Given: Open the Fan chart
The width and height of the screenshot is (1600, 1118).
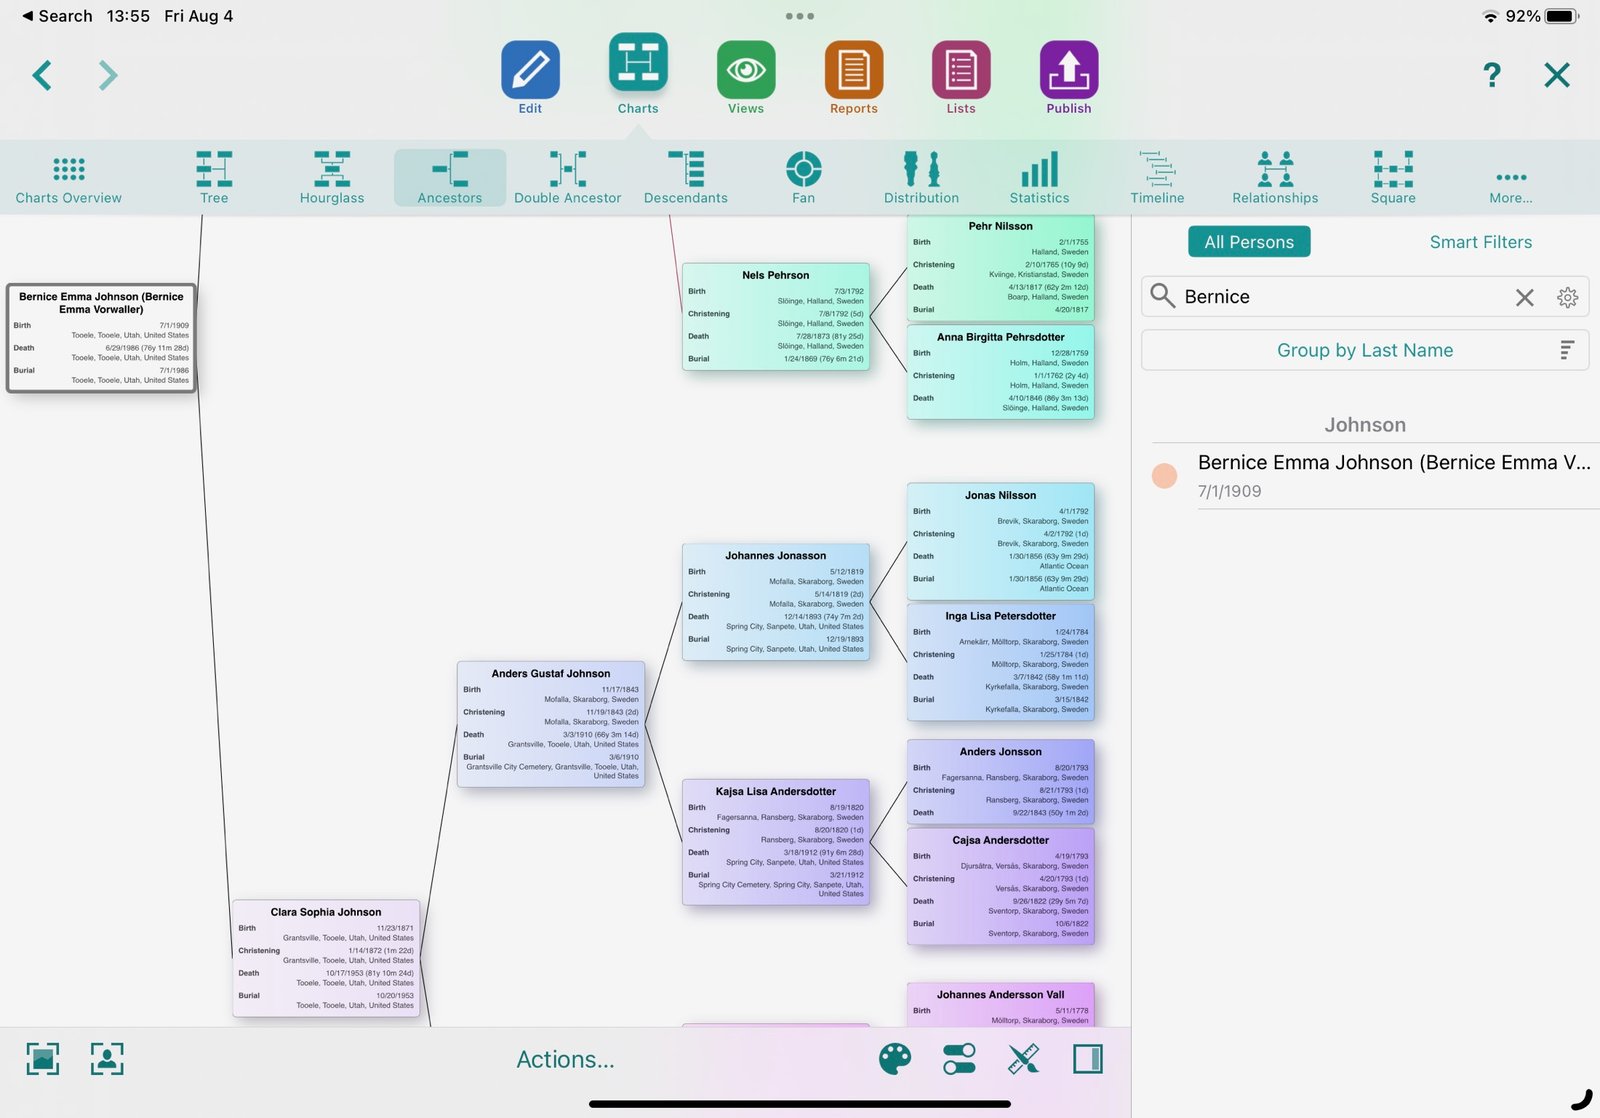Looking at the screenshot, I should pyautogui.click(x=803, y=177).
